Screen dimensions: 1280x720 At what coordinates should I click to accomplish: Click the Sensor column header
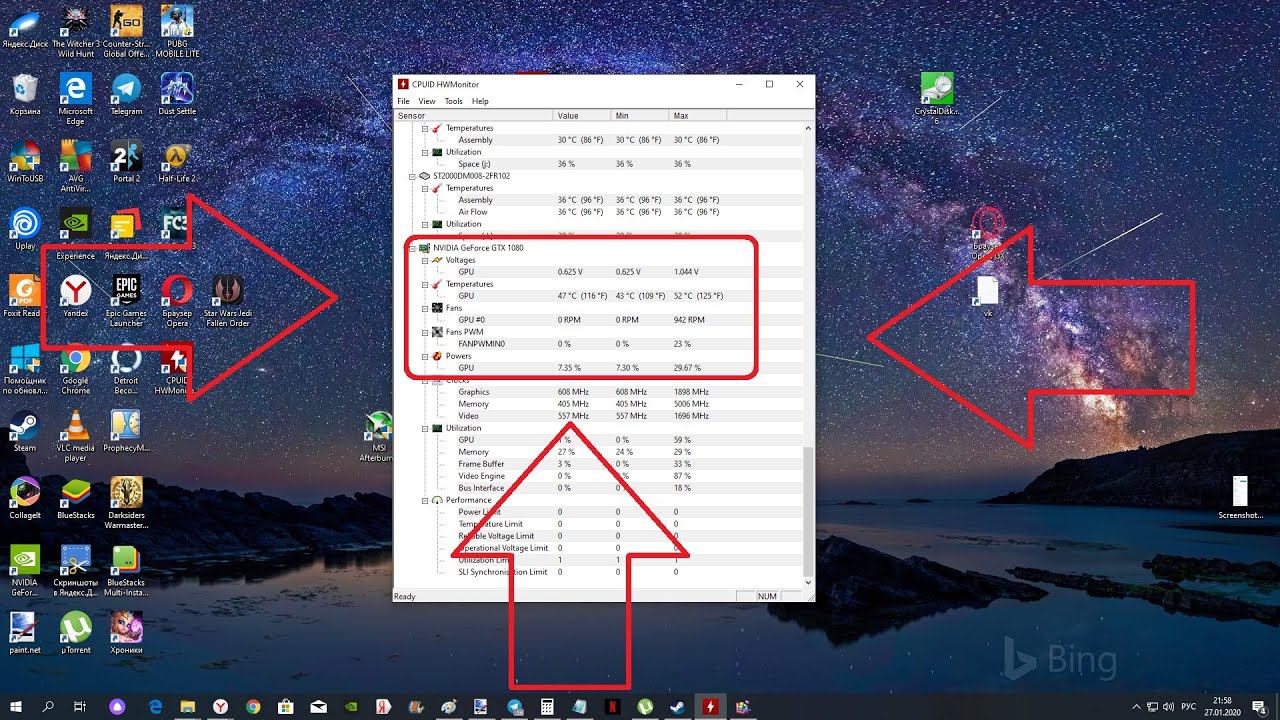point(474,116)
